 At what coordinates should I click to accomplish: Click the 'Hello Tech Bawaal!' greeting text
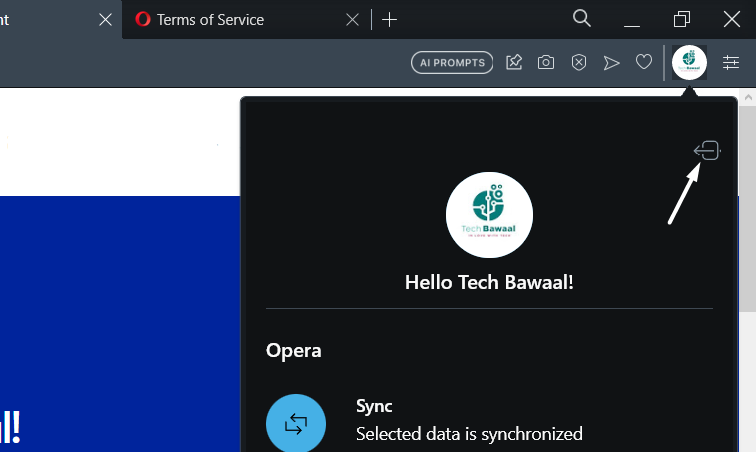(x=489, y=282)
